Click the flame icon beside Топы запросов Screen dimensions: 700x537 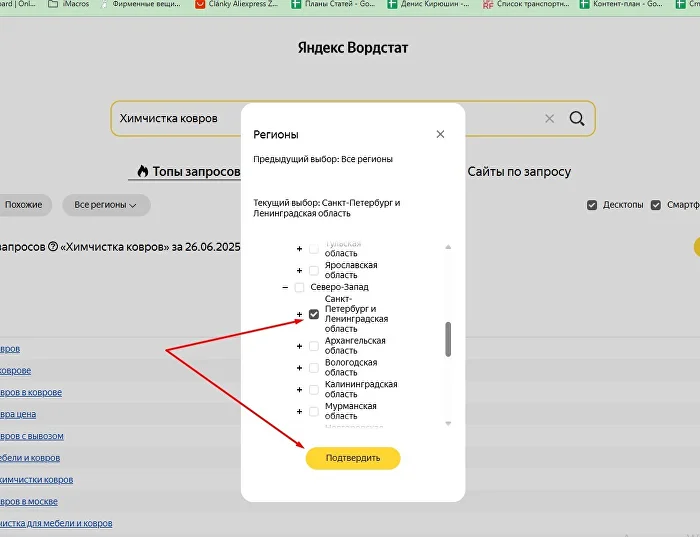[x=142, y=171]
